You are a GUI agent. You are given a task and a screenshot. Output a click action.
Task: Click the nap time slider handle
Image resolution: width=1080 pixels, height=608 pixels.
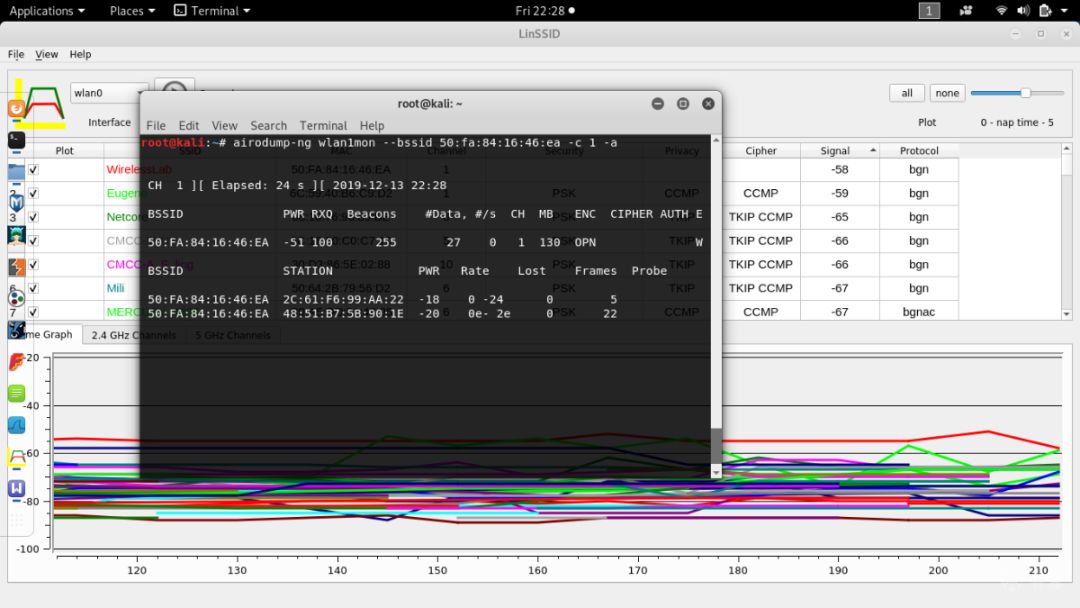click(x=1025, y=93)
